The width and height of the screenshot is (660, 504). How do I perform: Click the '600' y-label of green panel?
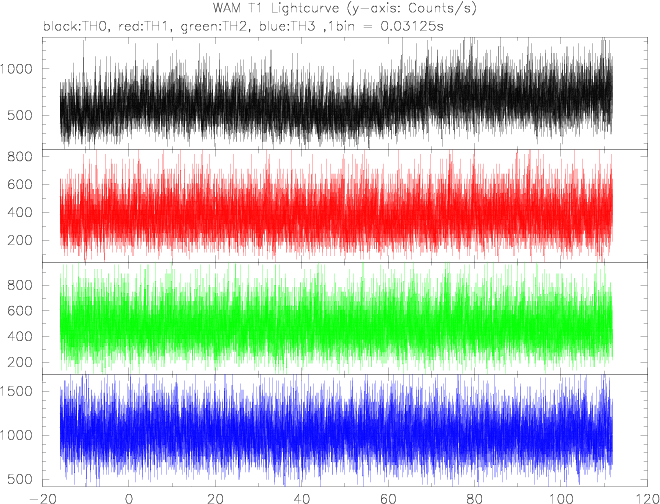tap(21, 311)
